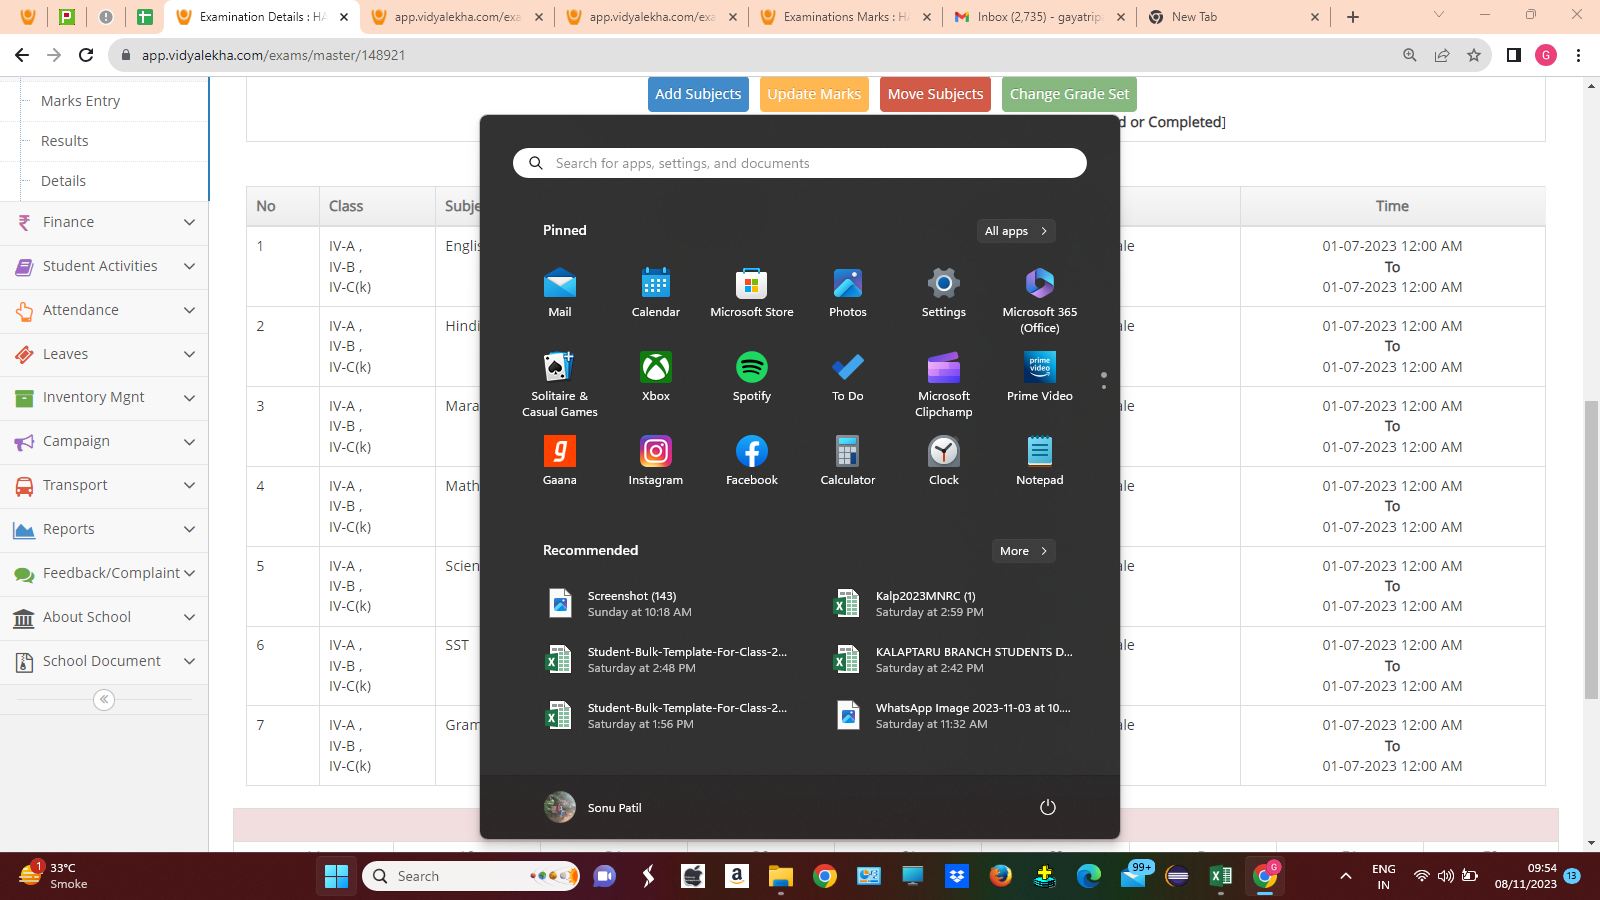Open Firefox from the taskbar
Screen dimensions: 1600x900
coord(1001,876)
